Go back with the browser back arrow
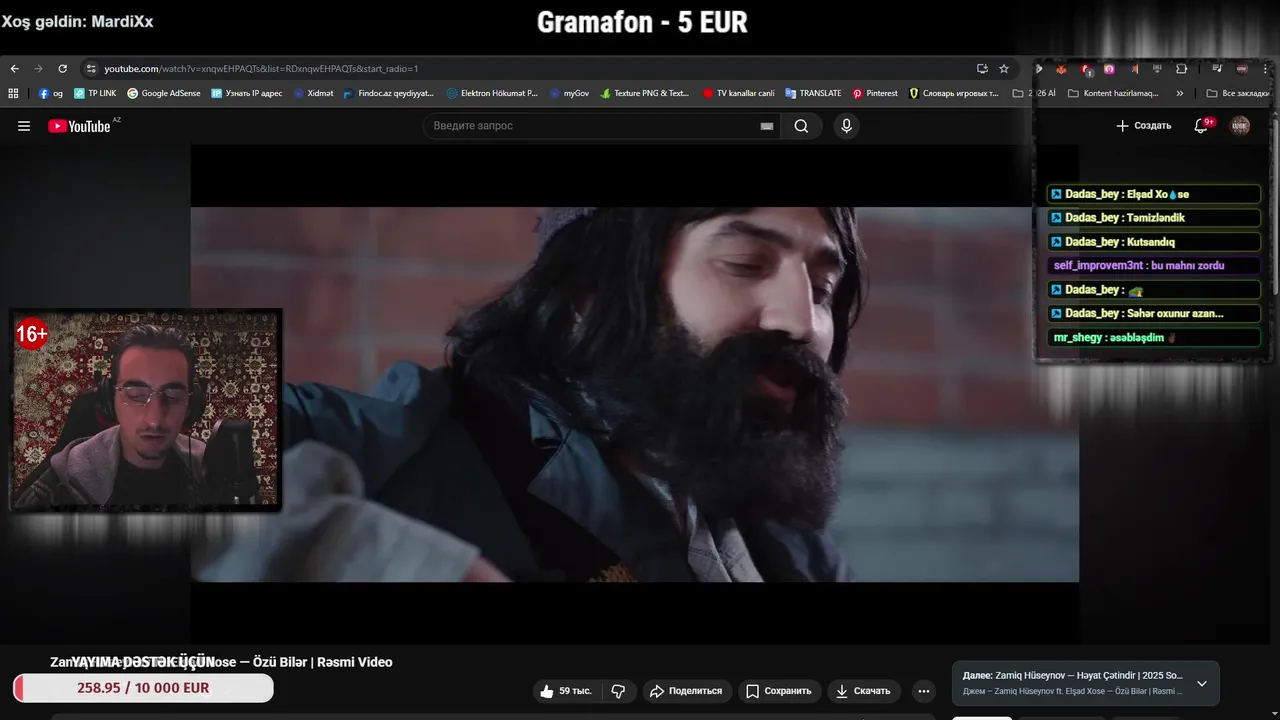 point(14,69)
